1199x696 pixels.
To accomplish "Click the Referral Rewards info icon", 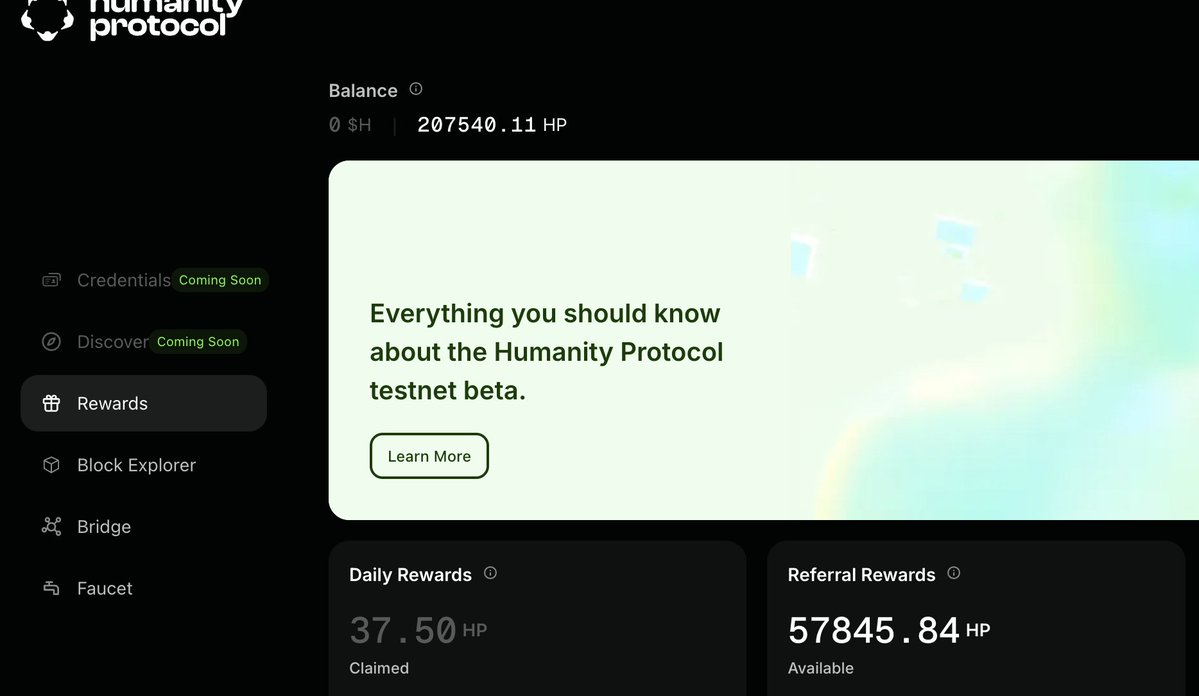I will tap(954, 573).
